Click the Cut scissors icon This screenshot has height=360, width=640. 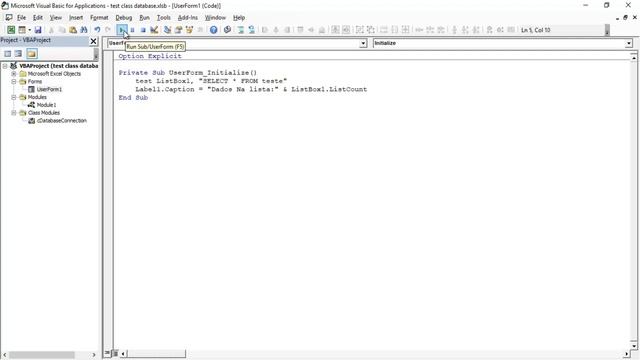(x=51, y=30)
